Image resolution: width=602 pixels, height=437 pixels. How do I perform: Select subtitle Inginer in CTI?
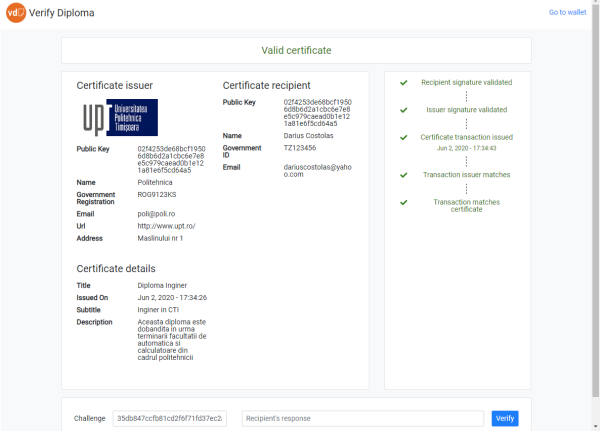point(158,310)
